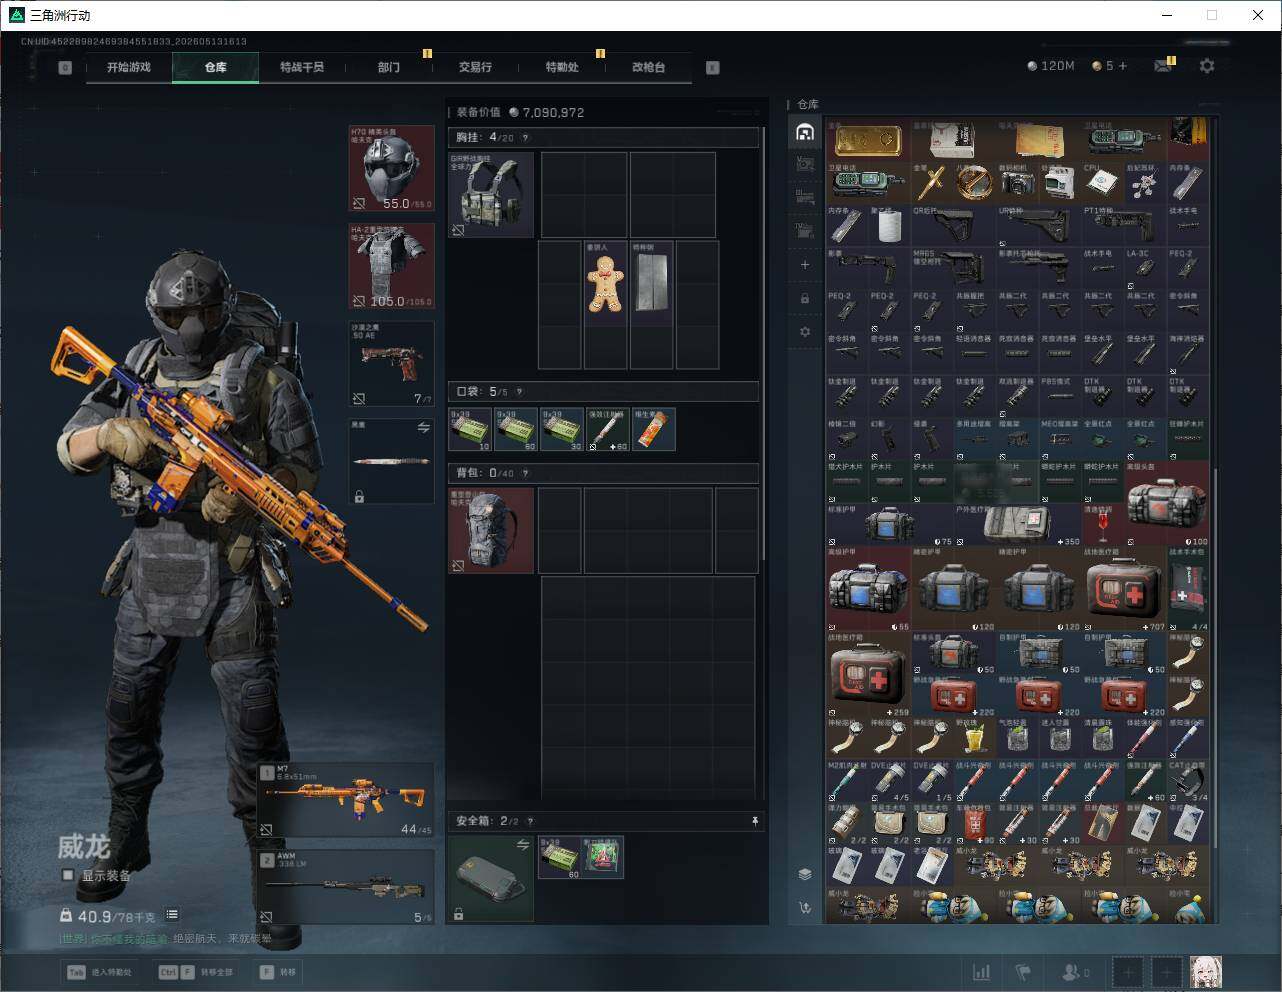Click the second empty squad plus slot

pyautogui.click(x=1166, y=972)
